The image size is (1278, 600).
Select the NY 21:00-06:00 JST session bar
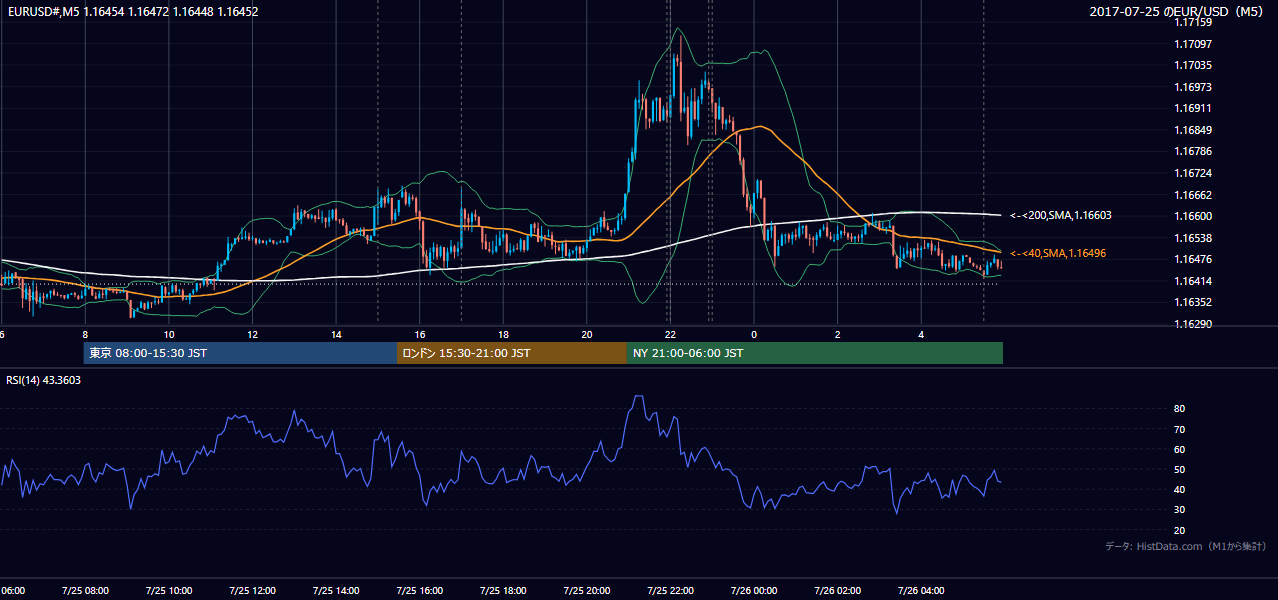tap(815, 353)
